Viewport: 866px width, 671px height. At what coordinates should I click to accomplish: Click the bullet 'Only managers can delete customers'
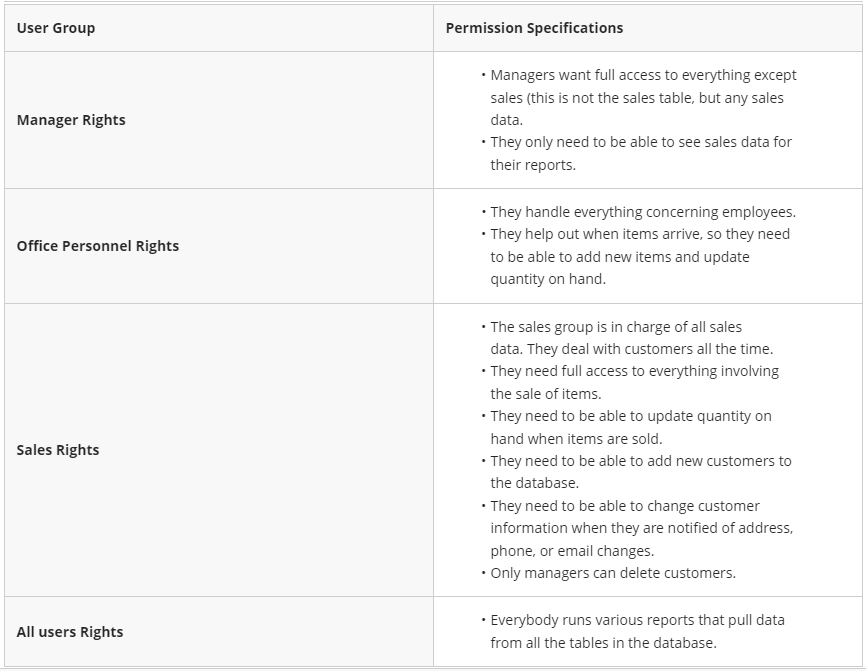pyautogui.click(x=613, y=573)
